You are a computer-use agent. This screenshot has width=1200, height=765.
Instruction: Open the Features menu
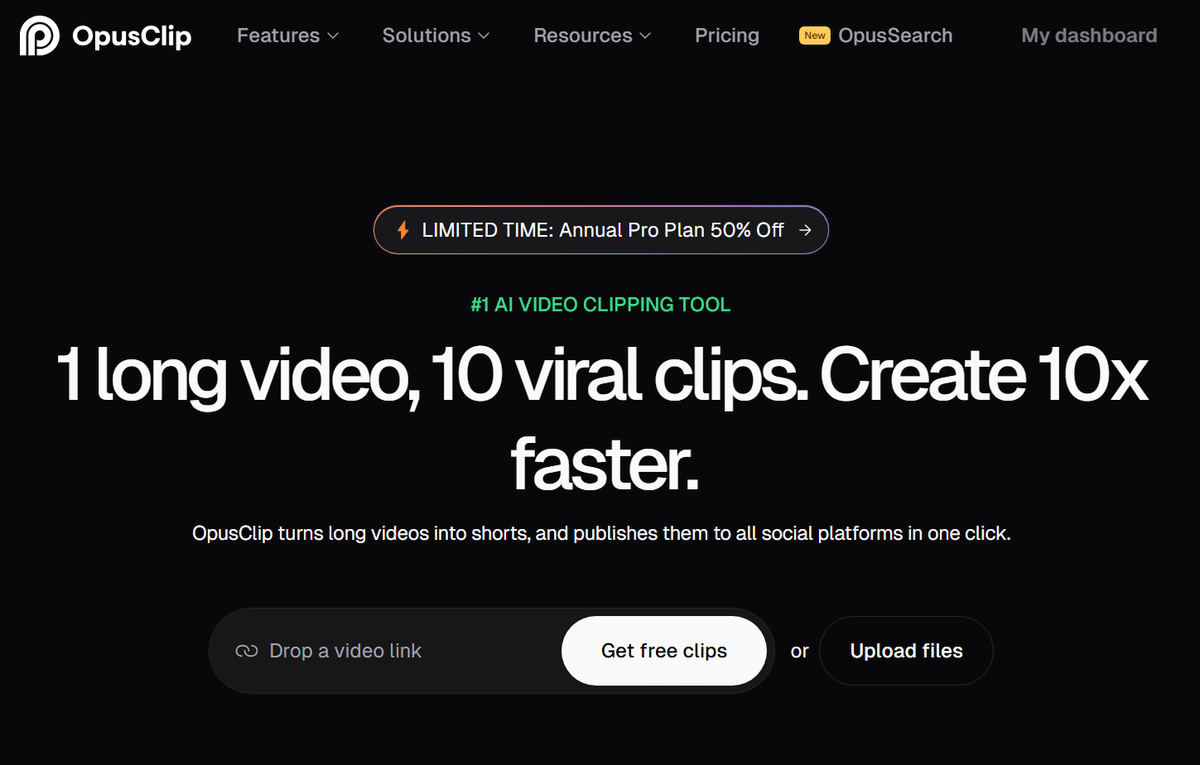point(288,36)
